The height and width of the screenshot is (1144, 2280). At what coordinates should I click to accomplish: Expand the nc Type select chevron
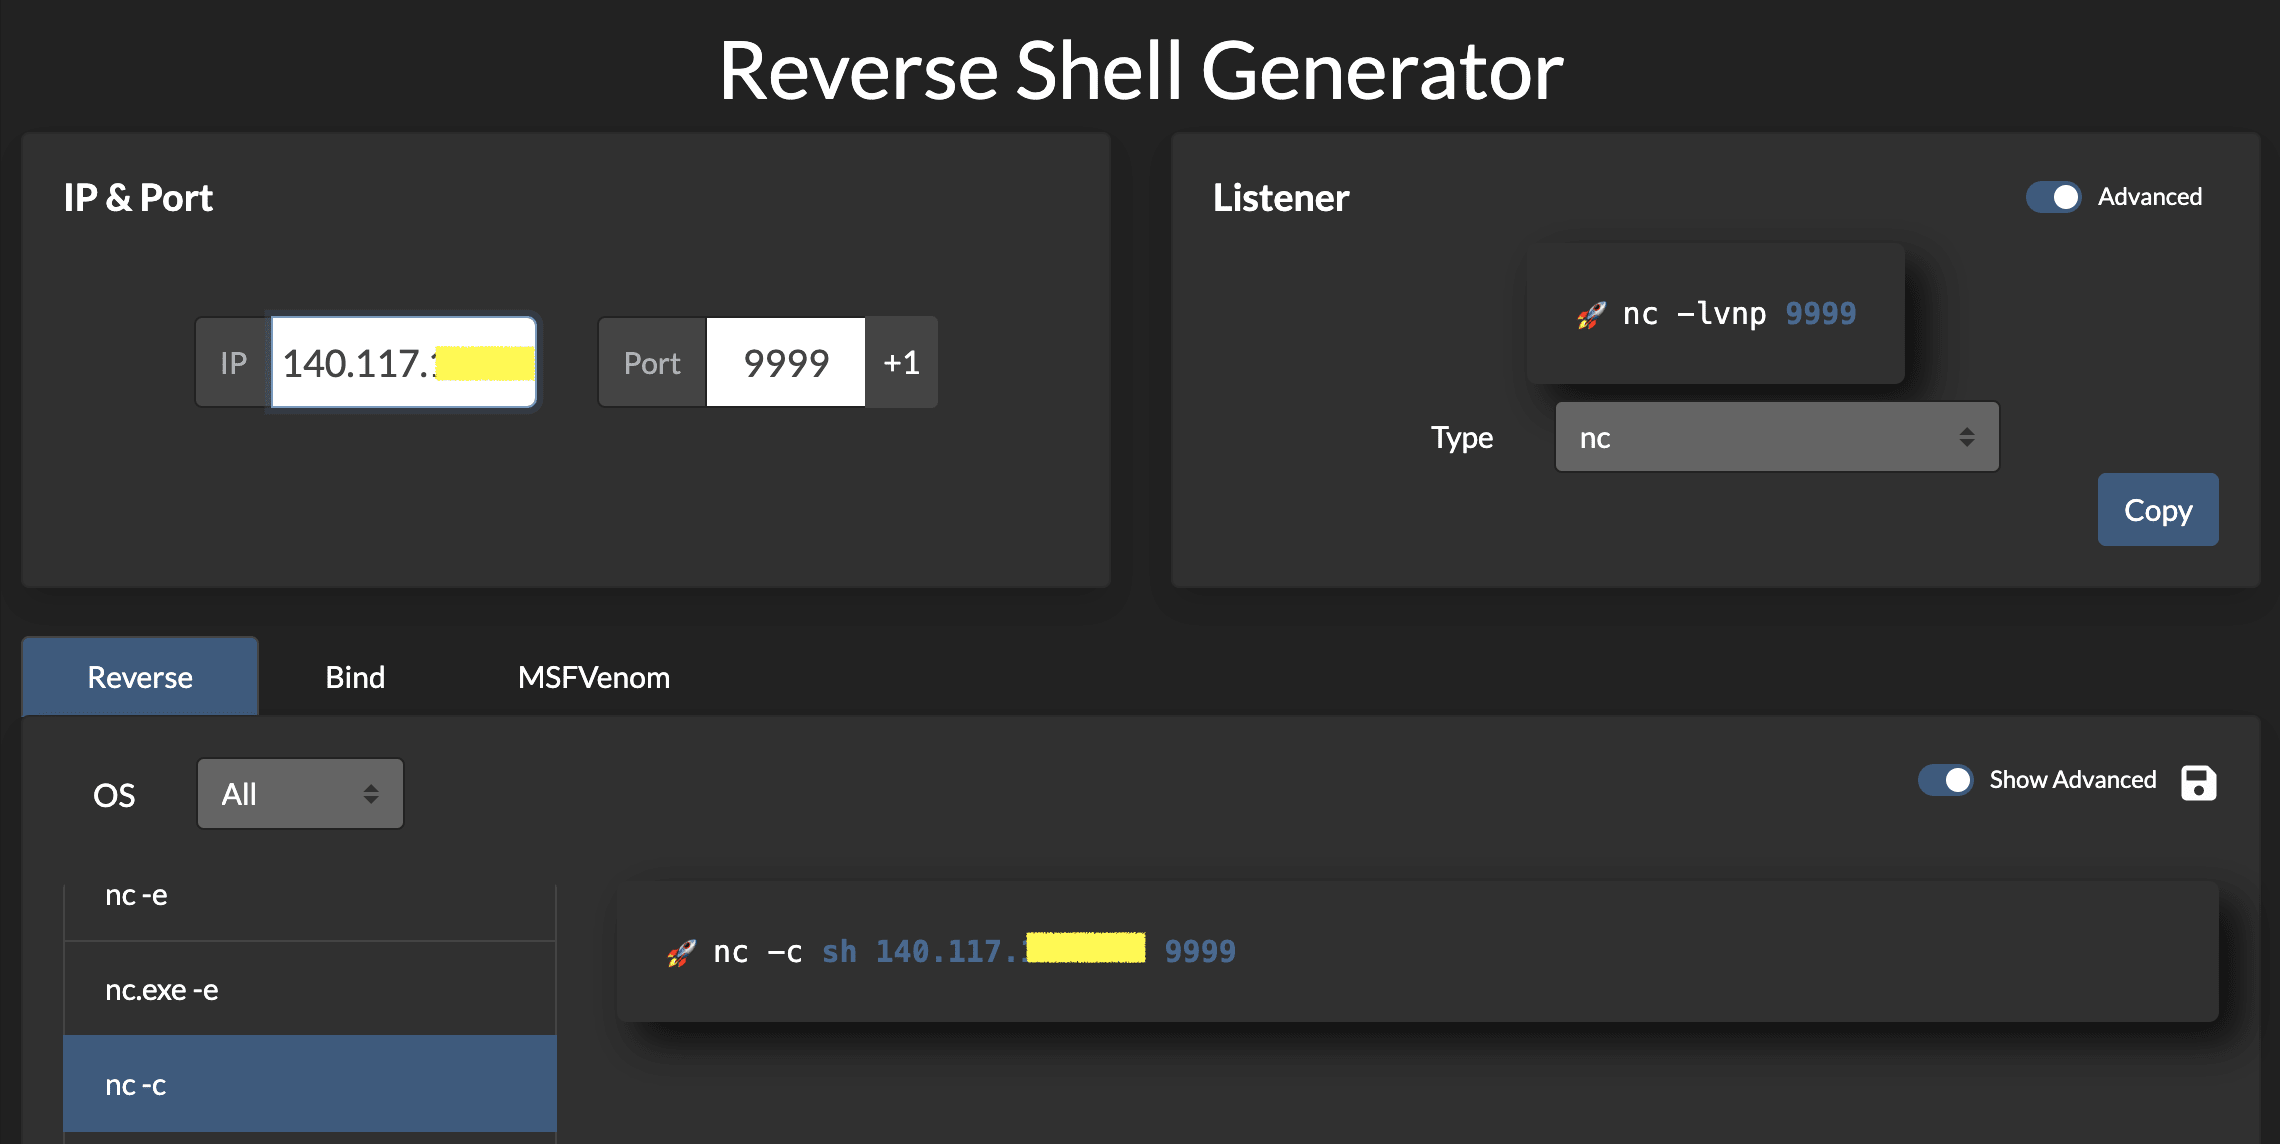tap(1967, 437)
